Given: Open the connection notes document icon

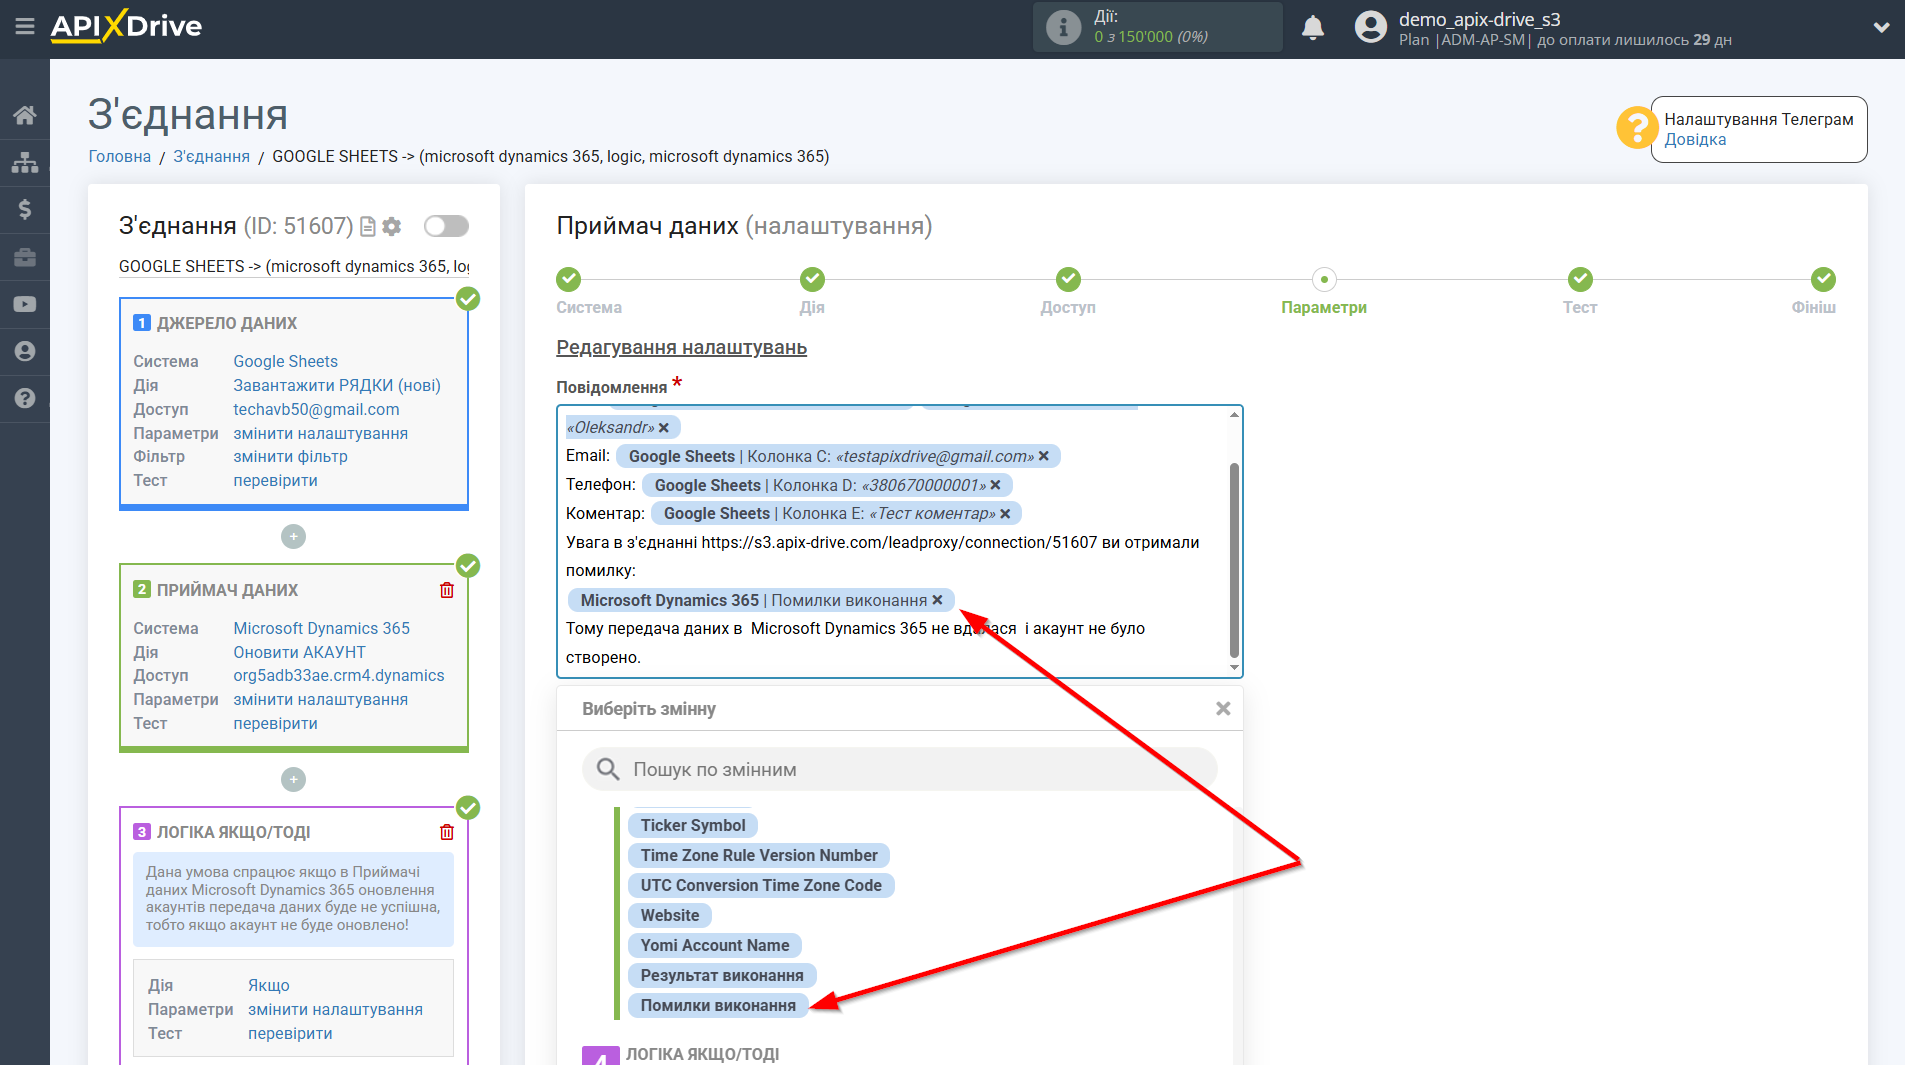Looking at the screenshot, I should click(x=368, y=227).
